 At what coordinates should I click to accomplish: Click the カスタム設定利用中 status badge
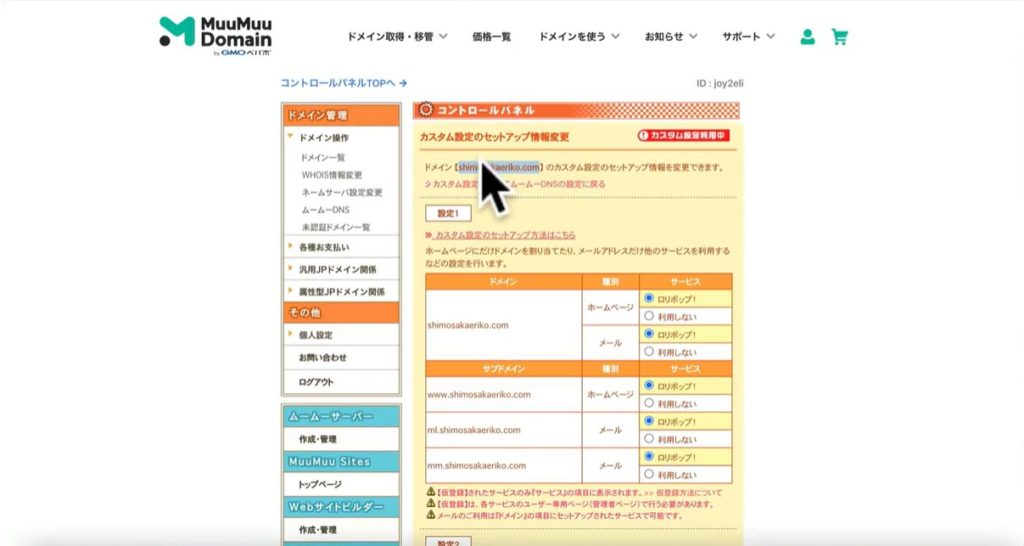pos(684,136)
